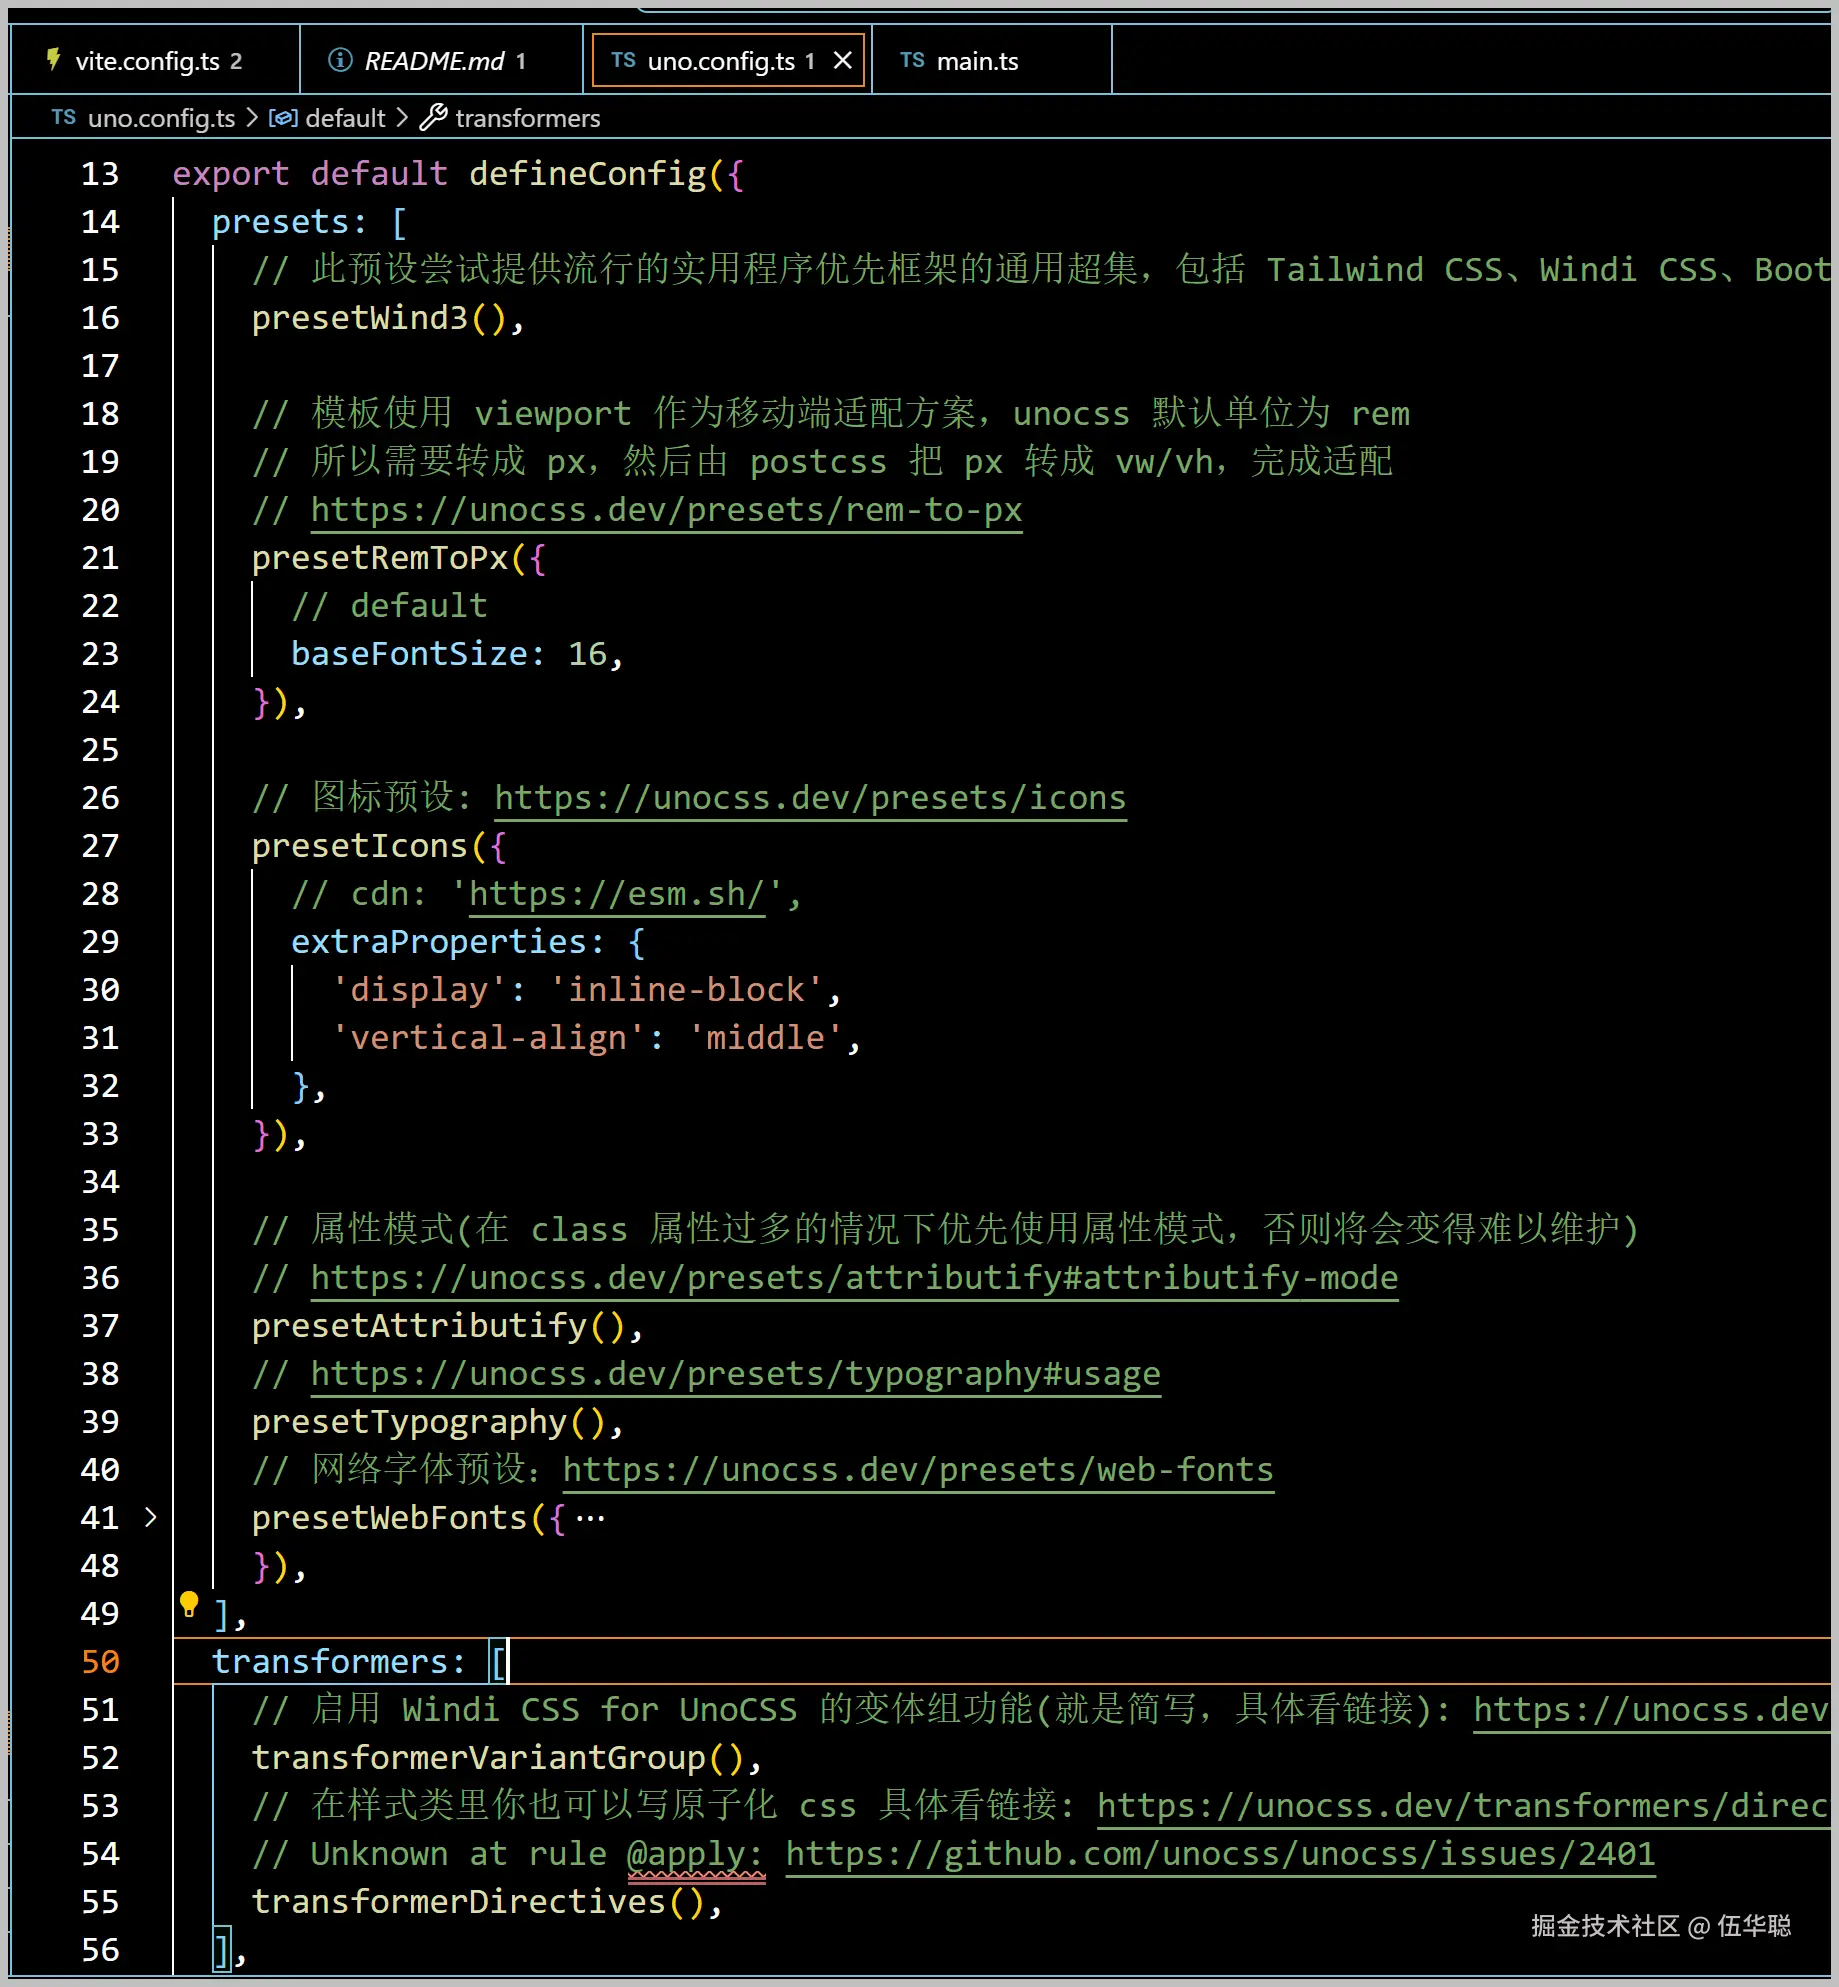The width and height of the screenshot is (1839, 1987).
Task: Click line number 13 in the gutter
Action: click(100, 174)
